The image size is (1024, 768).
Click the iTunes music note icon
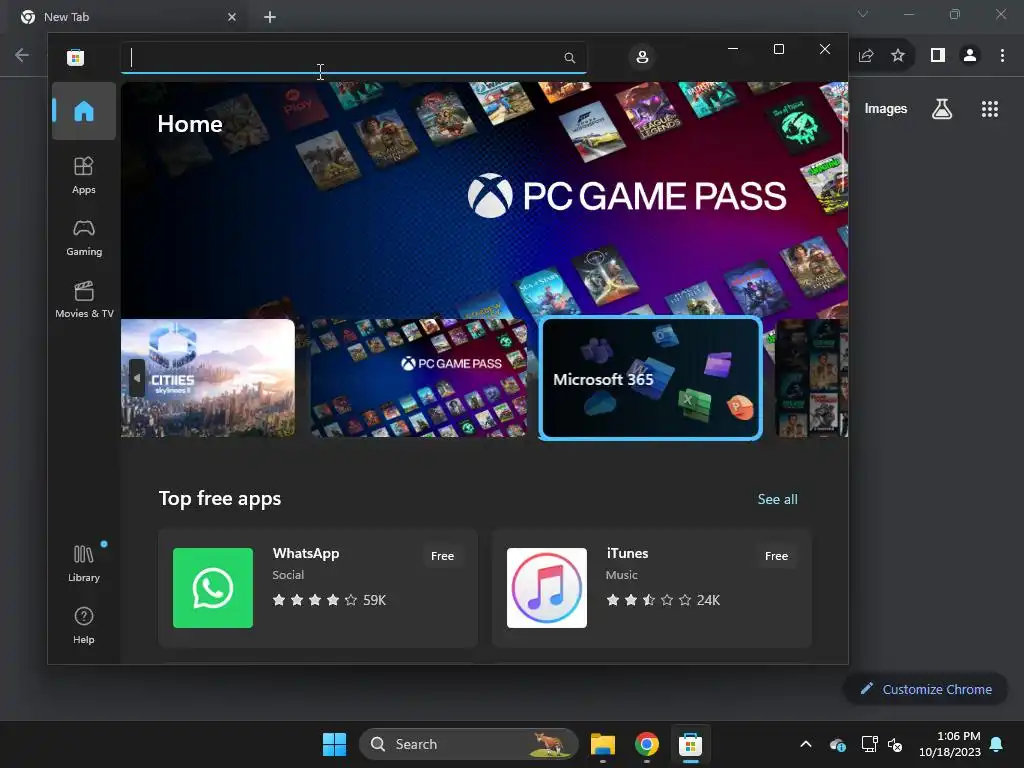[x=547, y=588]
